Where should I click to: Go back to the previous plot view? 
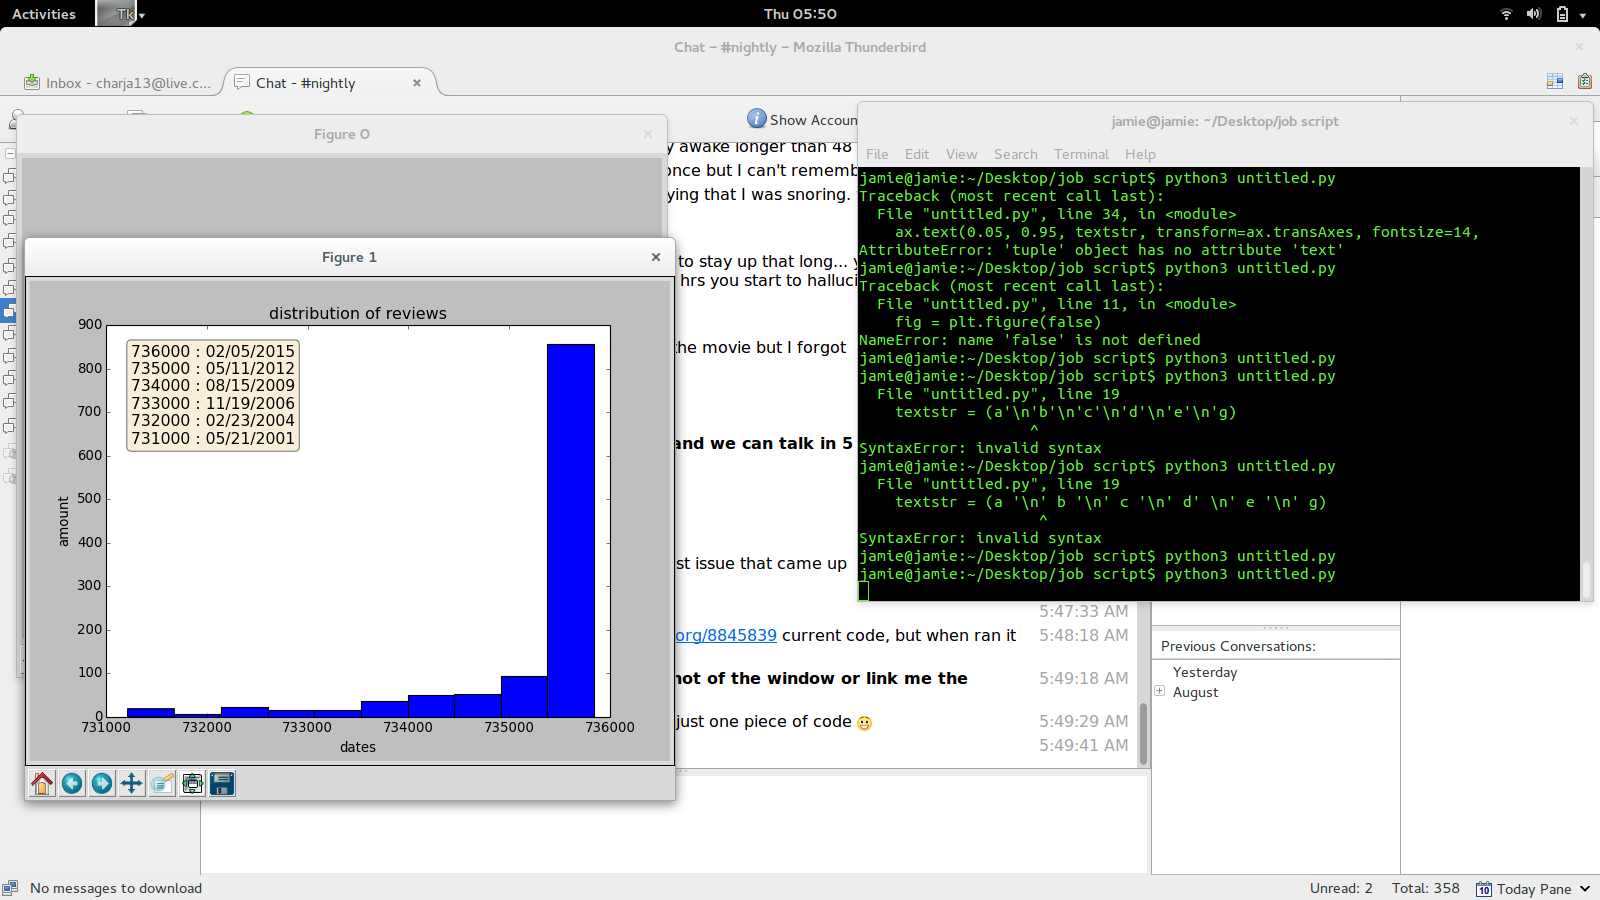coord(72,783)
